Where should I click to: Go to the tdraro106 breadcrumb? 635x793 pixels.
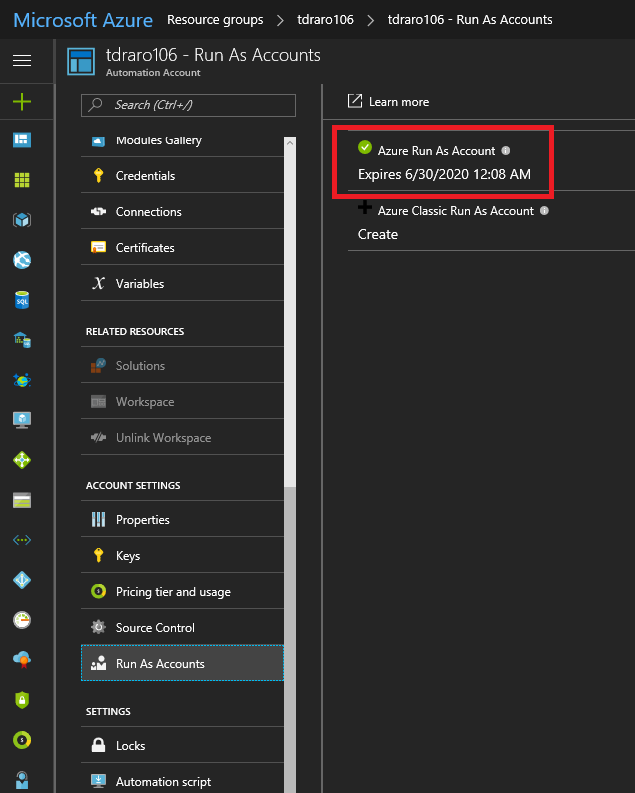point(325,20)
